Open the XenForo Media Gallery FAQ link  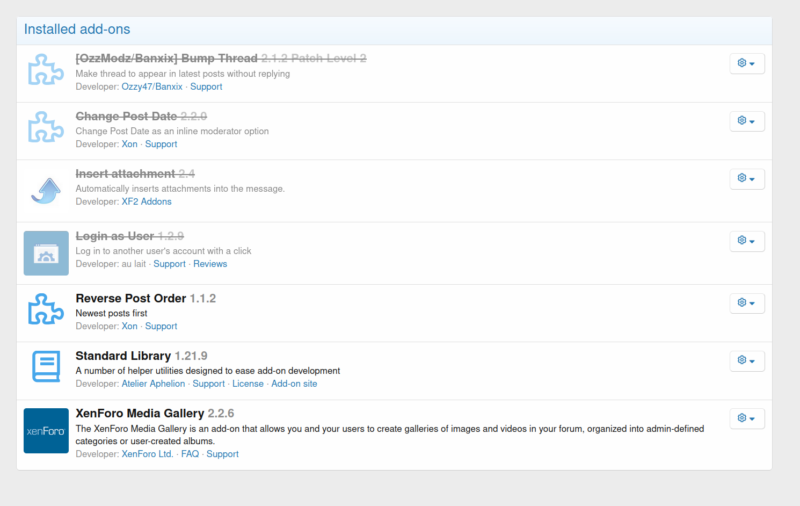coord(190,454)
